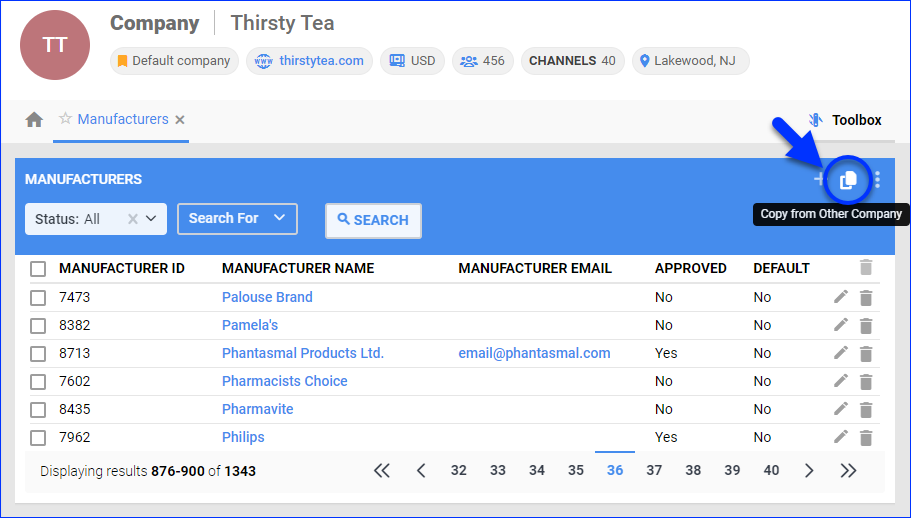Viewport: 911px width, 518px height.
Task: Open the thirstytea.com website link
Action: click(321, 61)
